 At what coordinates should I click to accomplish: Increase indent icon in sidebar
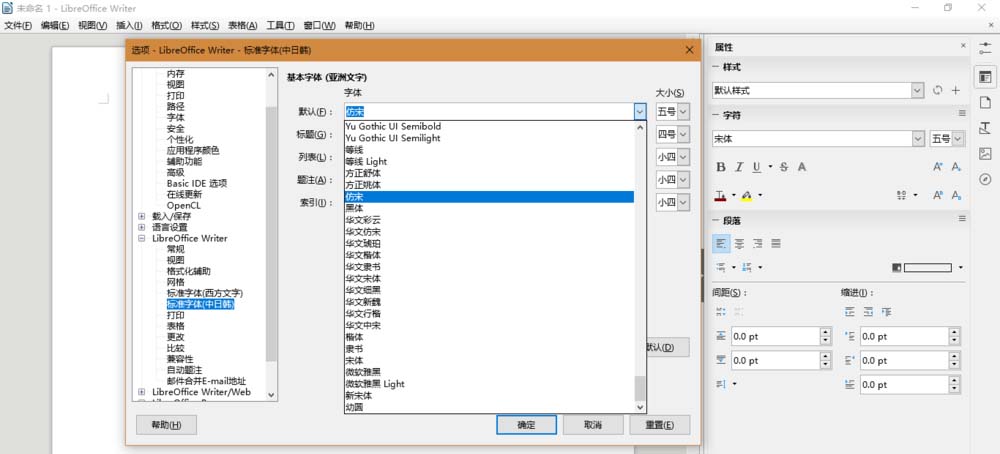849,312
